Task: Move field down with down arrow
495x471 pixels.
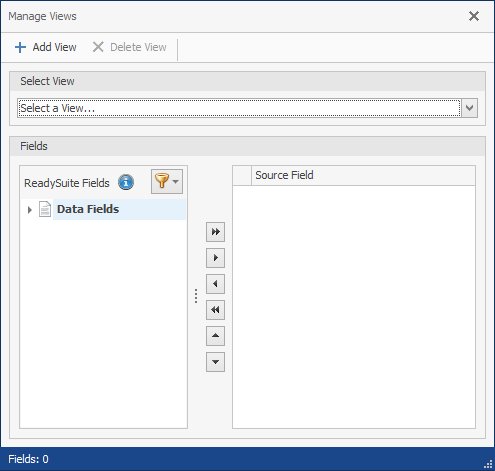Action: pyautogui.click(x=215, y=362)
